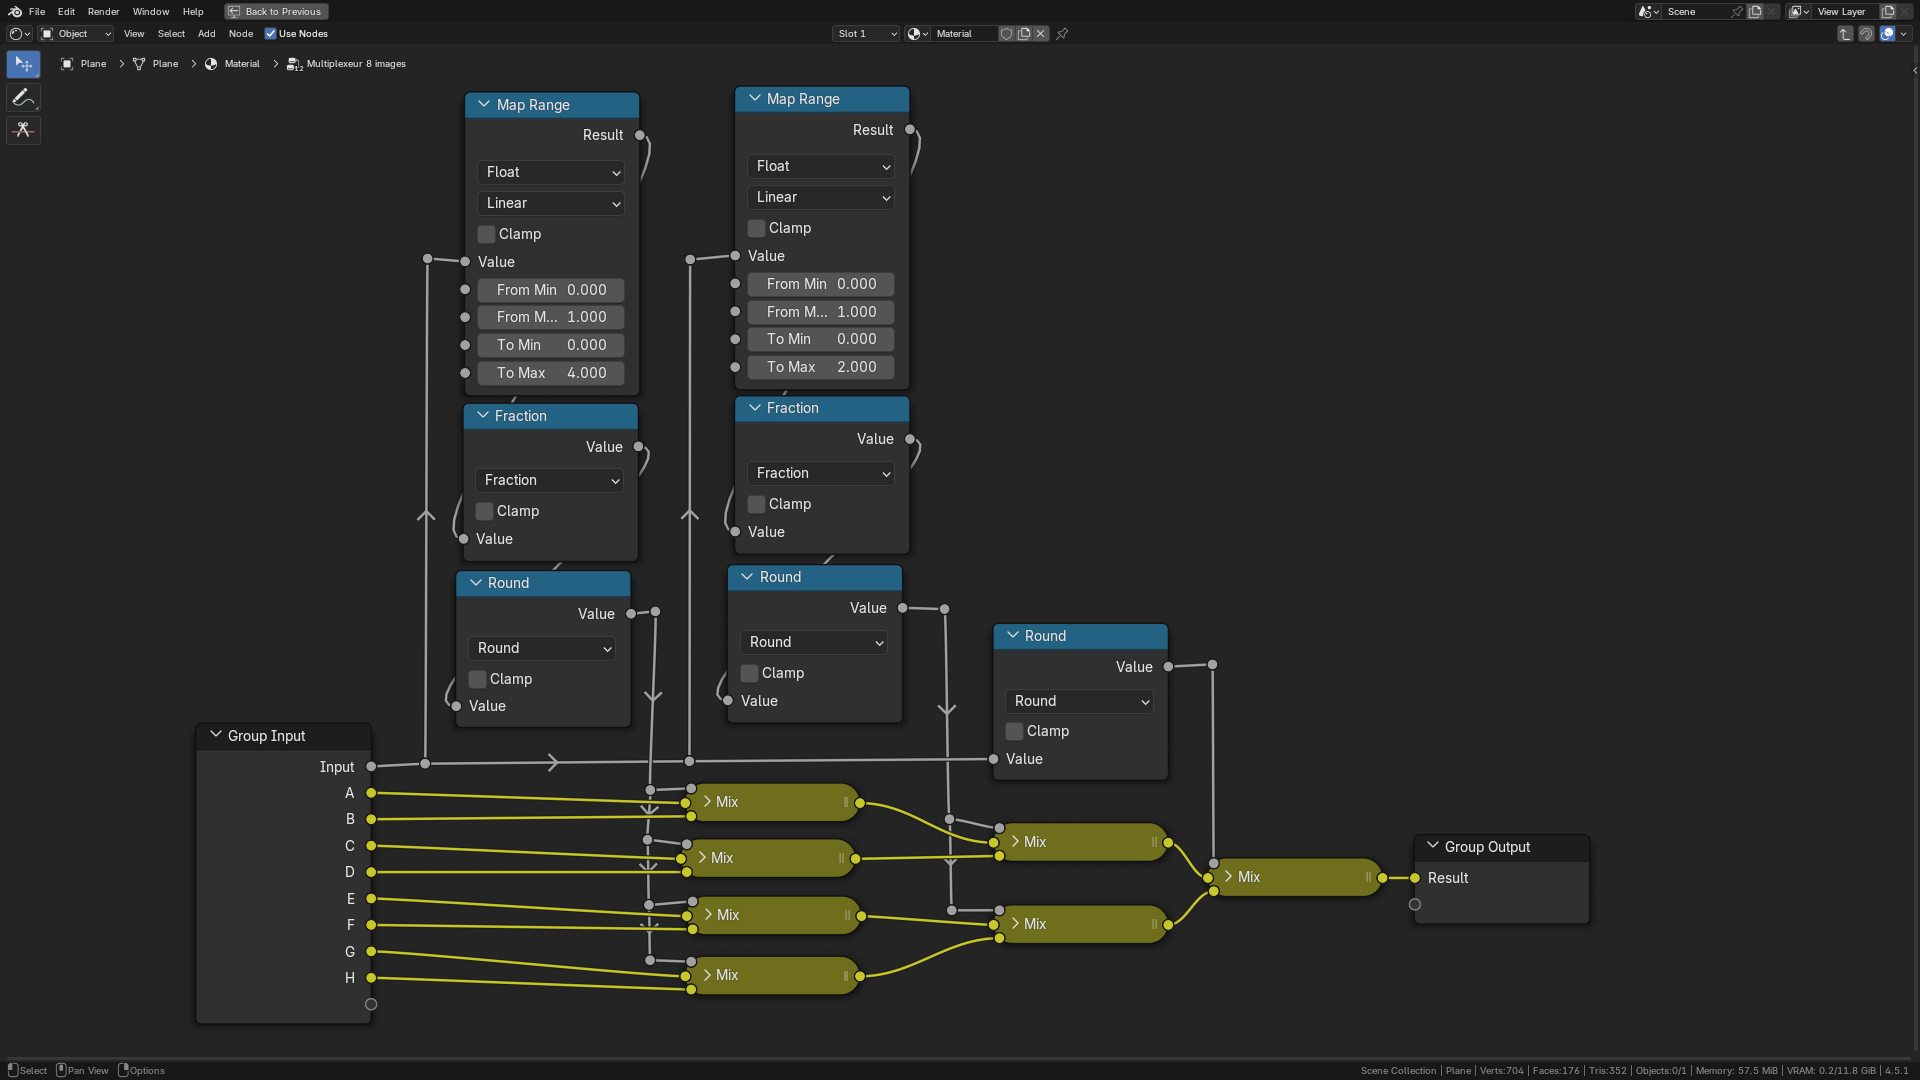The height and width of the screenshot is (1080, 1920).
Task: Enable Clamp on rightmost Round node
Action: (x=1014, y=731)
